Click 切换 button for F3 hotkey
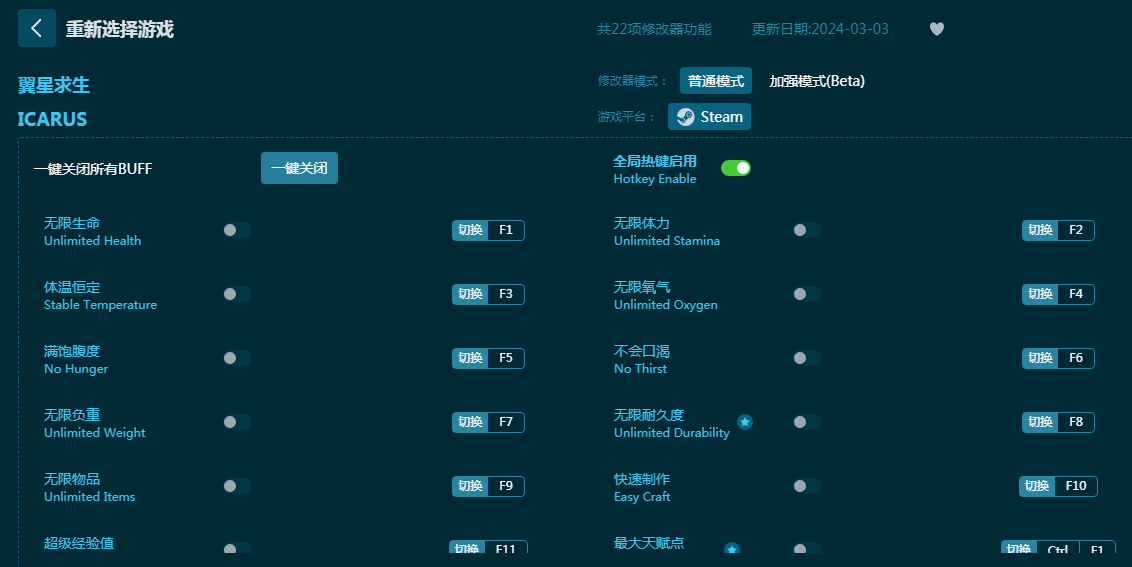 click(x=470, y=294)
